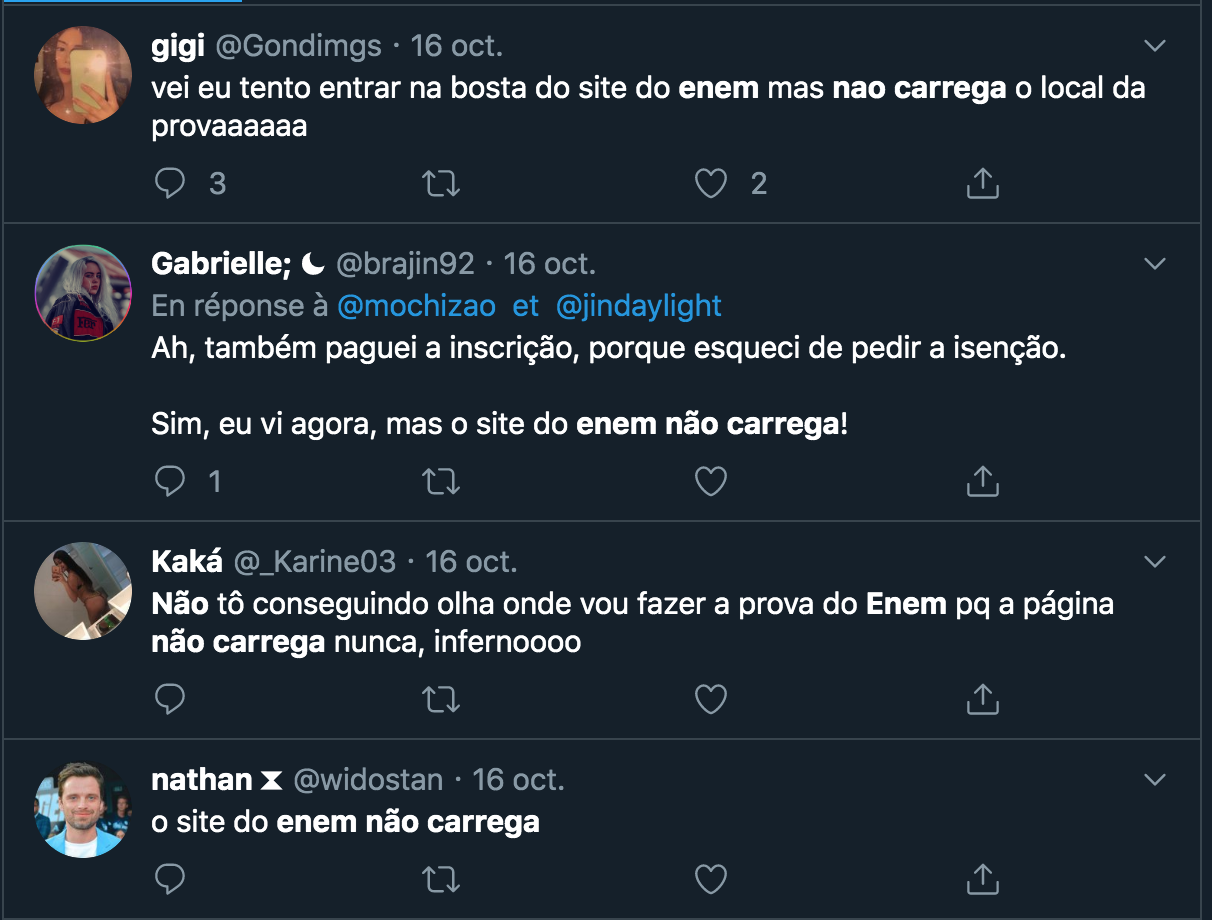
Task: Open the @jindaylight mention link
Action: click(x=638, y=306)
